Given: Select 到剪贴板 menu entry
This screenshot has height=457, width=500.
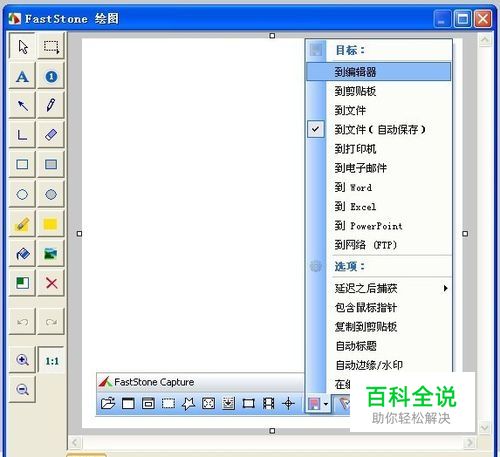Looking at the screenshot, I should click(x=379, y=91).
